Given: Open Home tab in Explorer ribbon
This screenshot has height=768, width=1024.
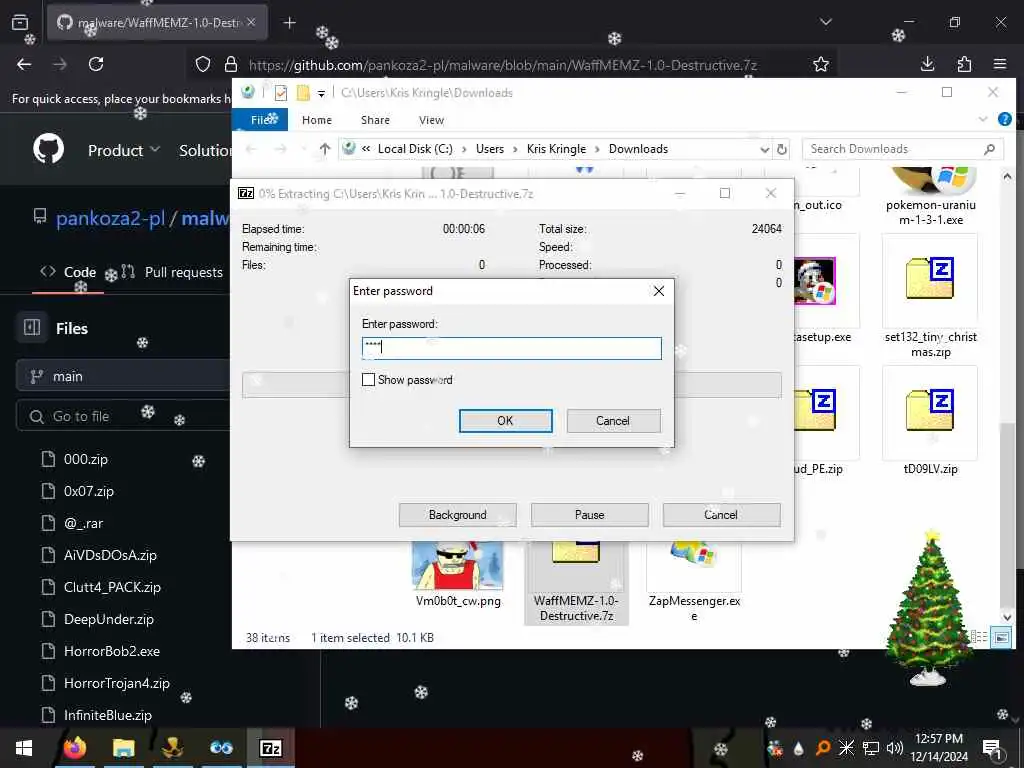Looking at the screenshot, I should click(x=317, y=120).
